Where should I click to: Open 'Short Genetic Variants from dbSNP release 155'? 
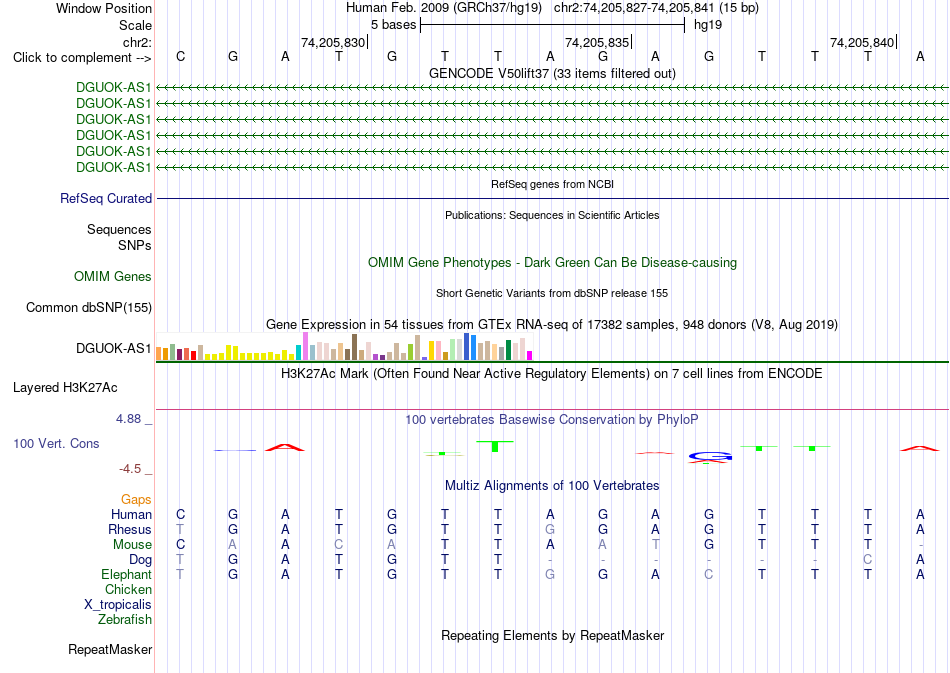[x=552, y=293]
